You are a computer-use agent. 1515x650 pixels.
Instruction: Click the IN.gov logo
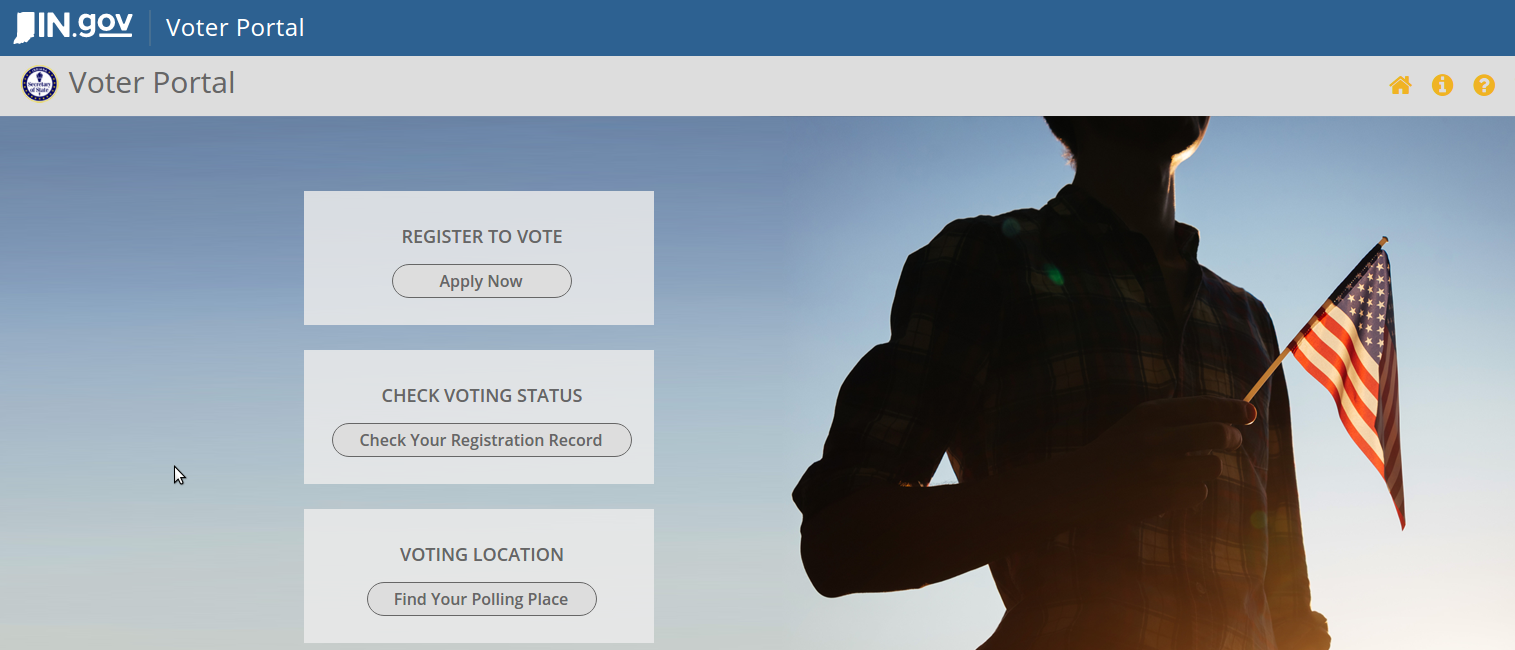pyautogui.click(x=73, y=27)
